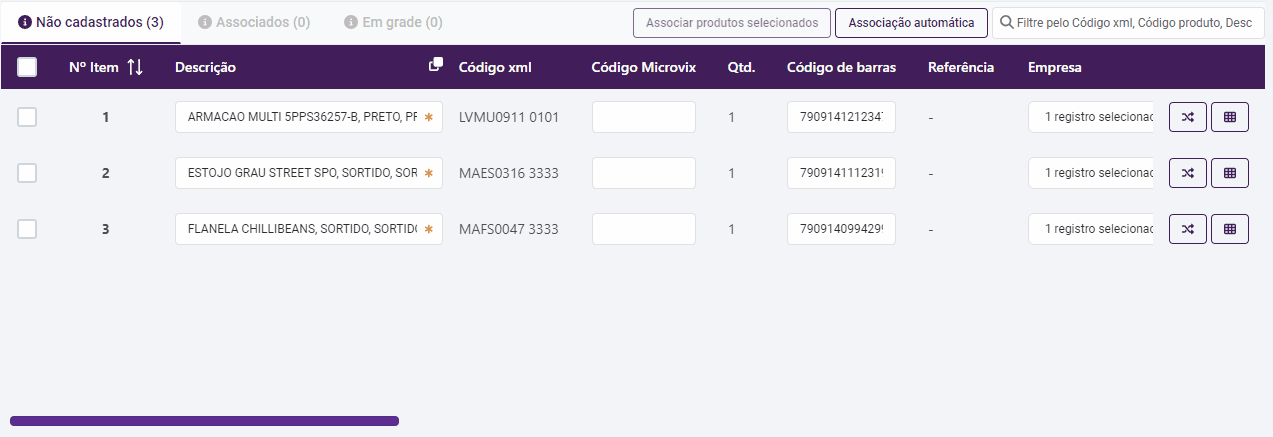Switch to Não cadastrados tab
Viewport: 1273px width, 437px height.
tap(91, 22)
